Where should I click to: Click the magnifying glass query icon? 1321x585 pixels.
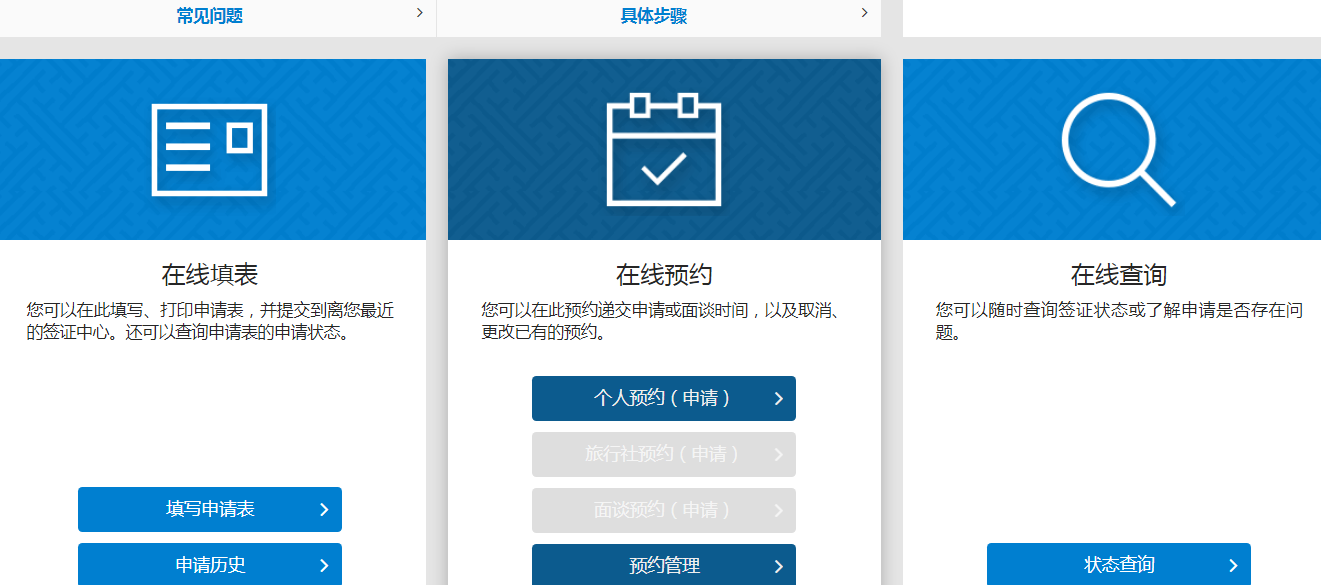click(1116, 149)
